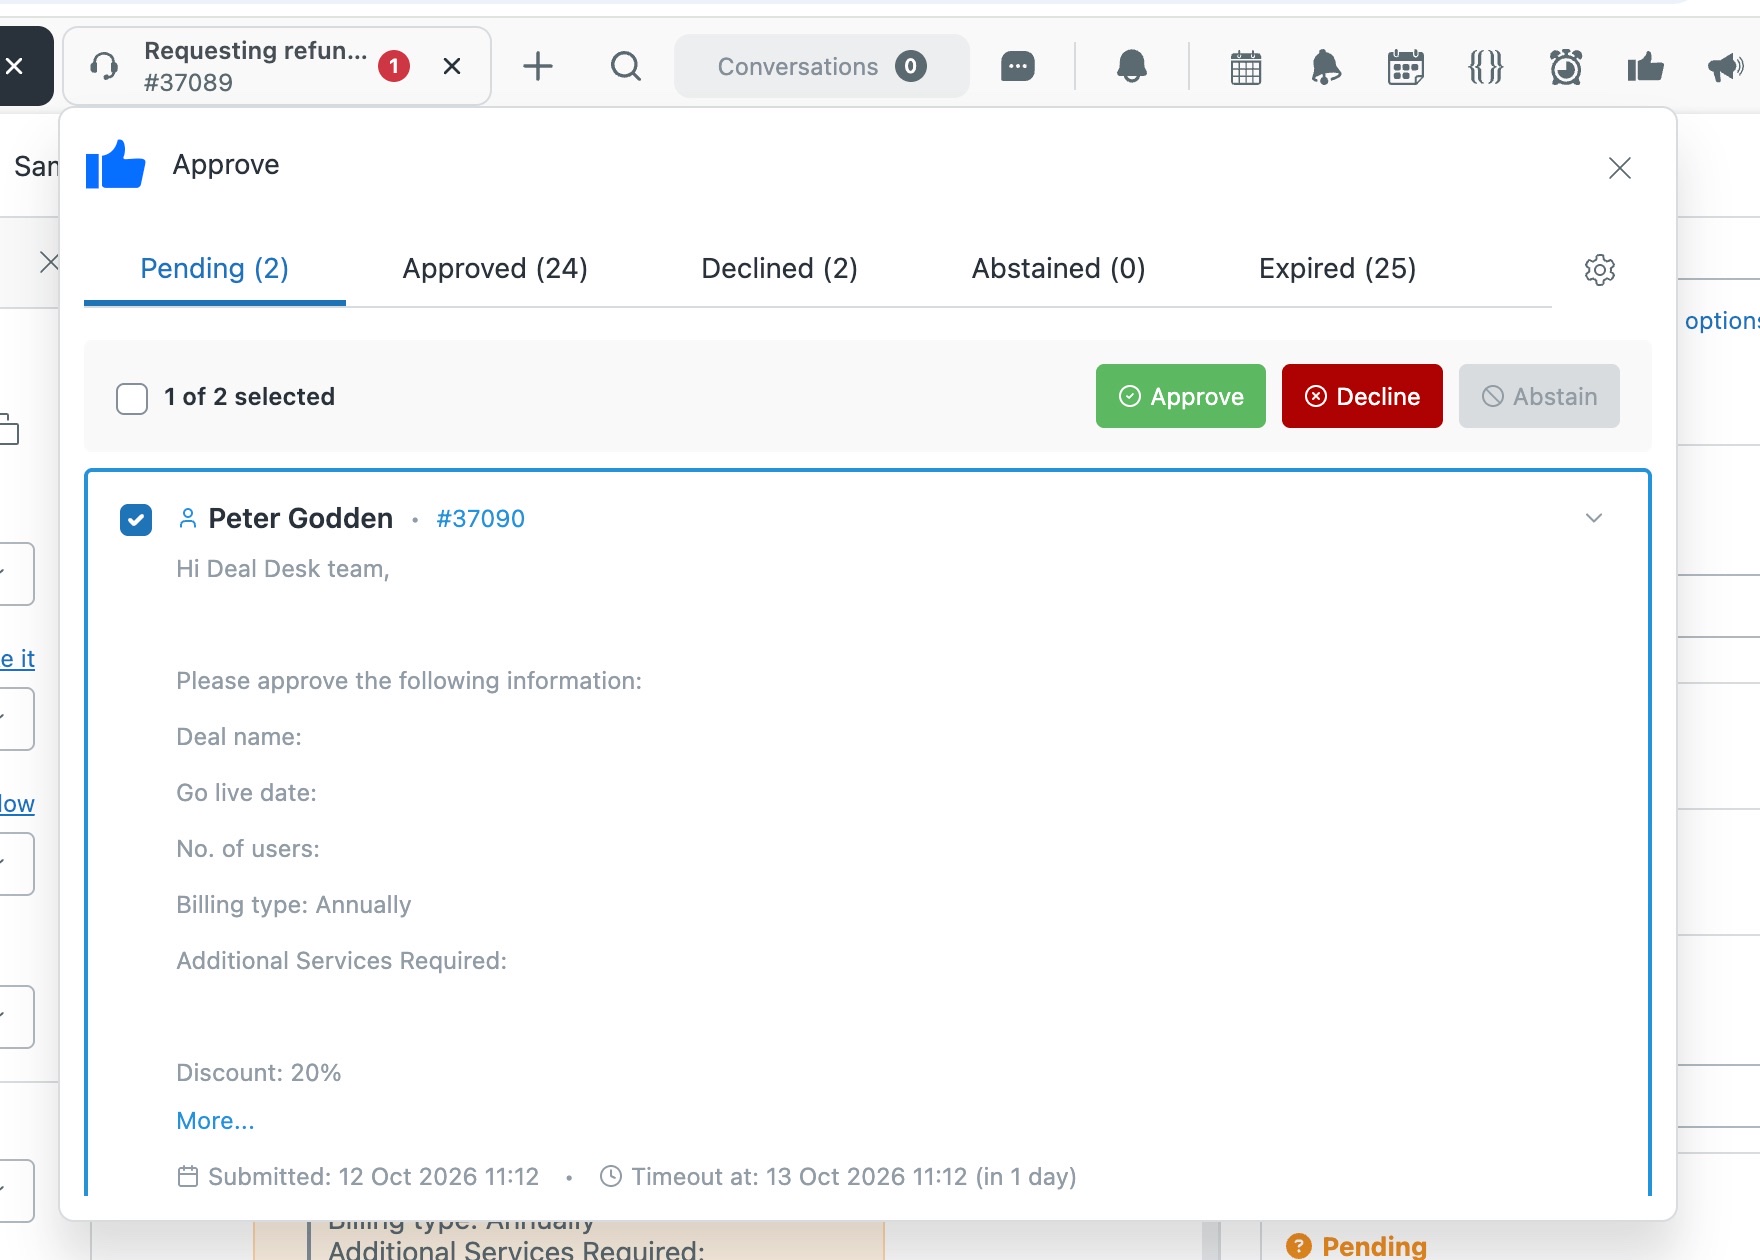Click the red notification badge on ticket tab
This screenshot has width=1760, height=1260.
pyautogui.click(x=394, y=66)
